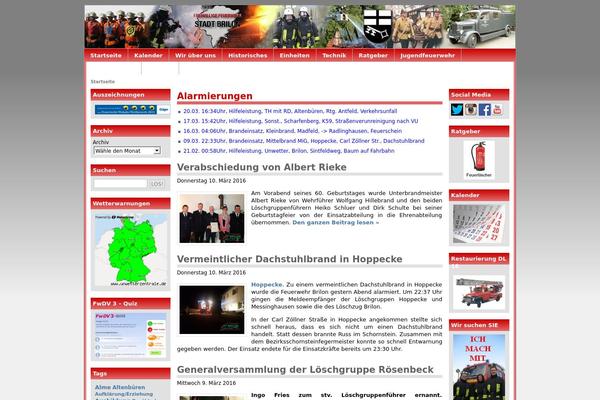600x400 pixels.
Task: Click the Wir suchen SIE panel header
Action: click(479, 325)
